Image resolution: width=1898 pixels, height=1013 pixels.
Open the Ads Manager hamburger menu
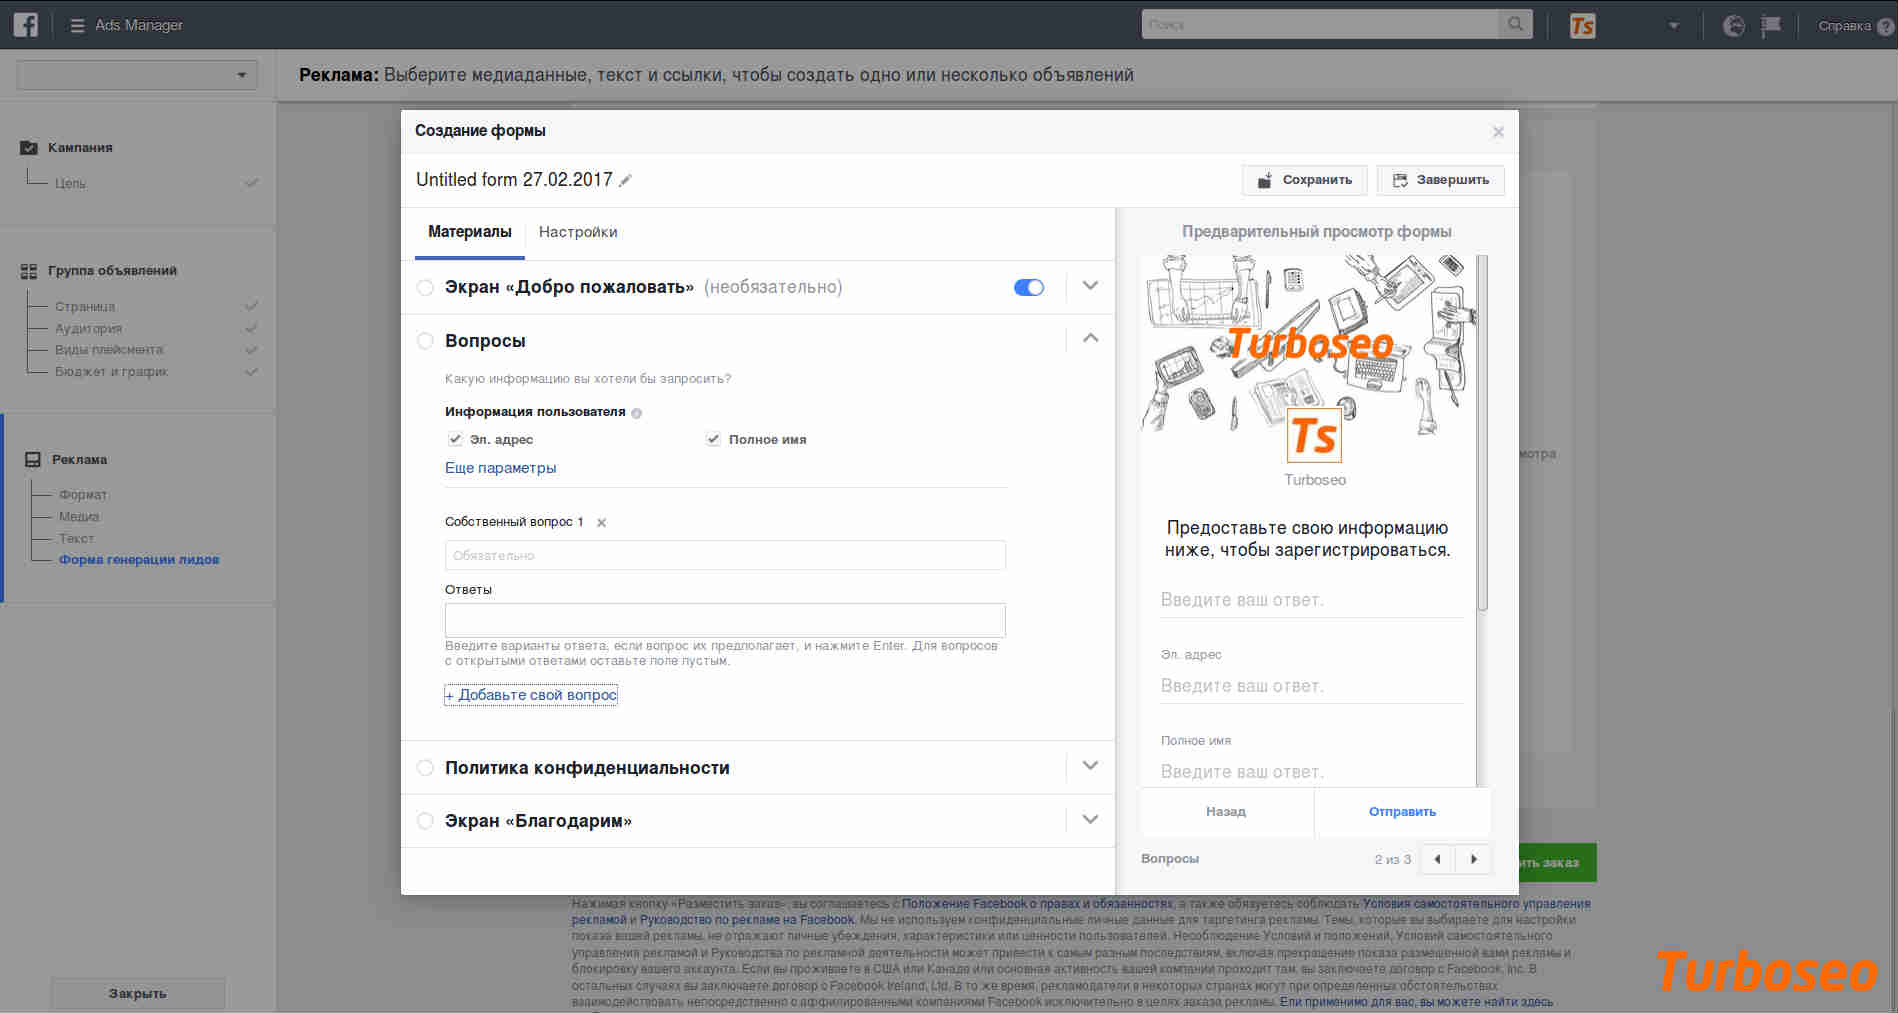tap(77, 25)
